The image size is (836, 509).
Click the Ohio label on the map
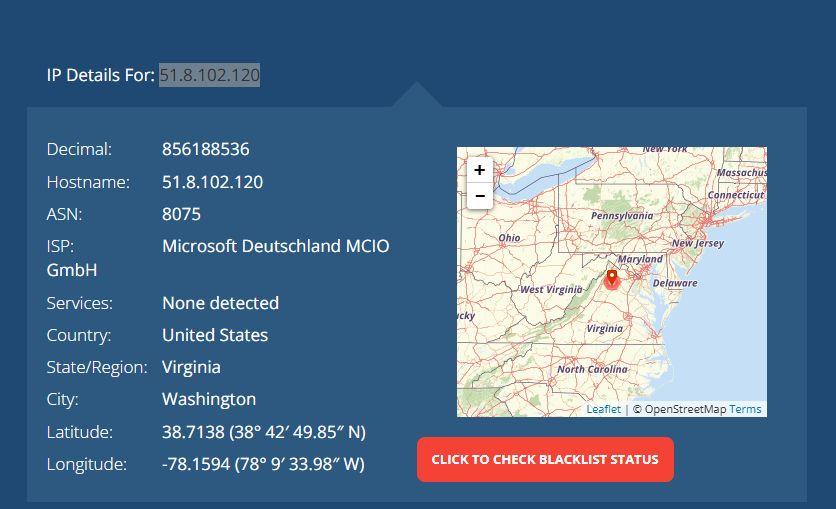click(x=509, y=238)
